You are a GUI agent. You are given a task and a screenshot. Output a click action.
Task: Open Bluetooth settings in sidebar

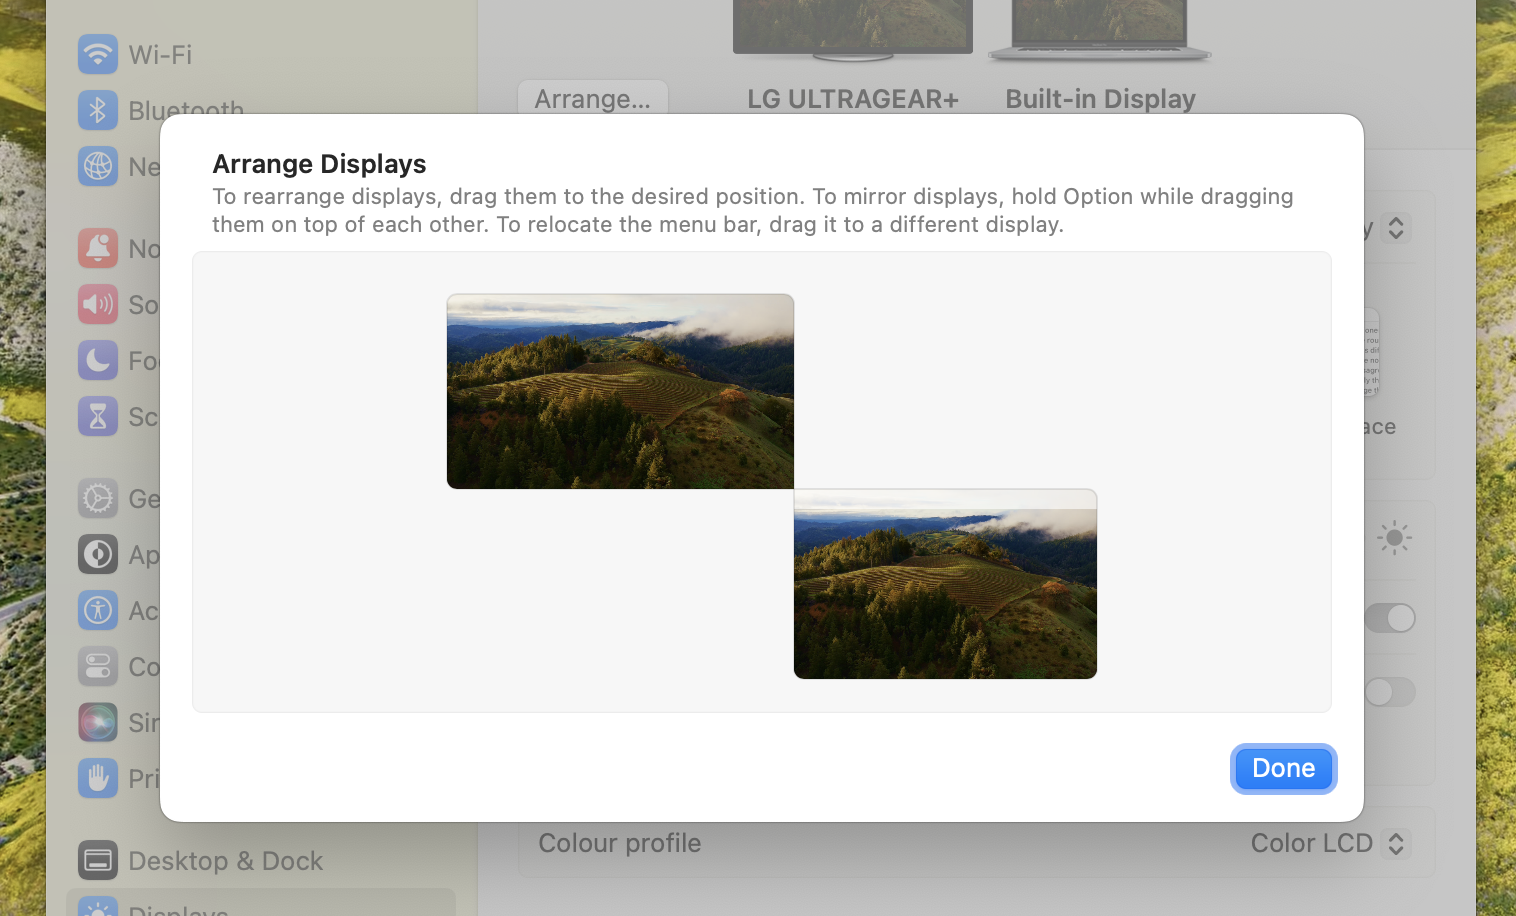tap(161, 110)
